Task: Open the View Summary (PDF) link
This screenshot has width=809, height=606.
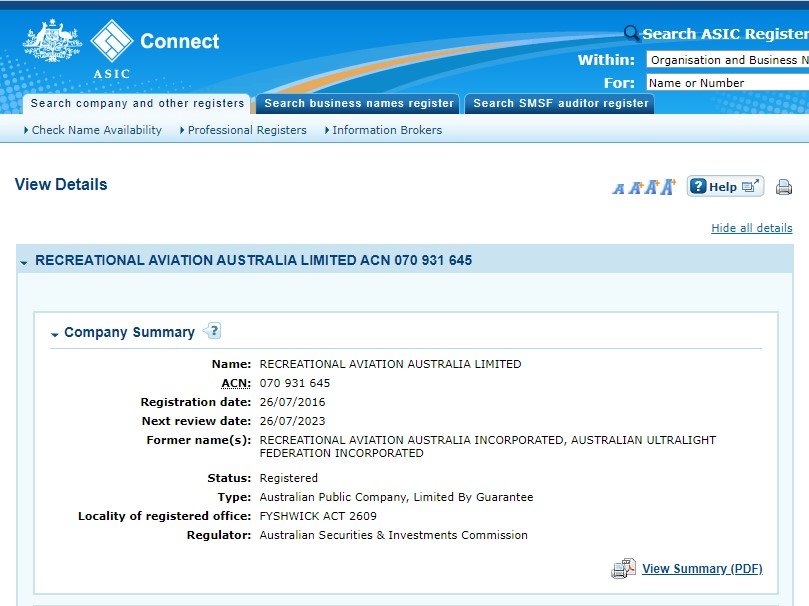Action: (x=702, y=568)
